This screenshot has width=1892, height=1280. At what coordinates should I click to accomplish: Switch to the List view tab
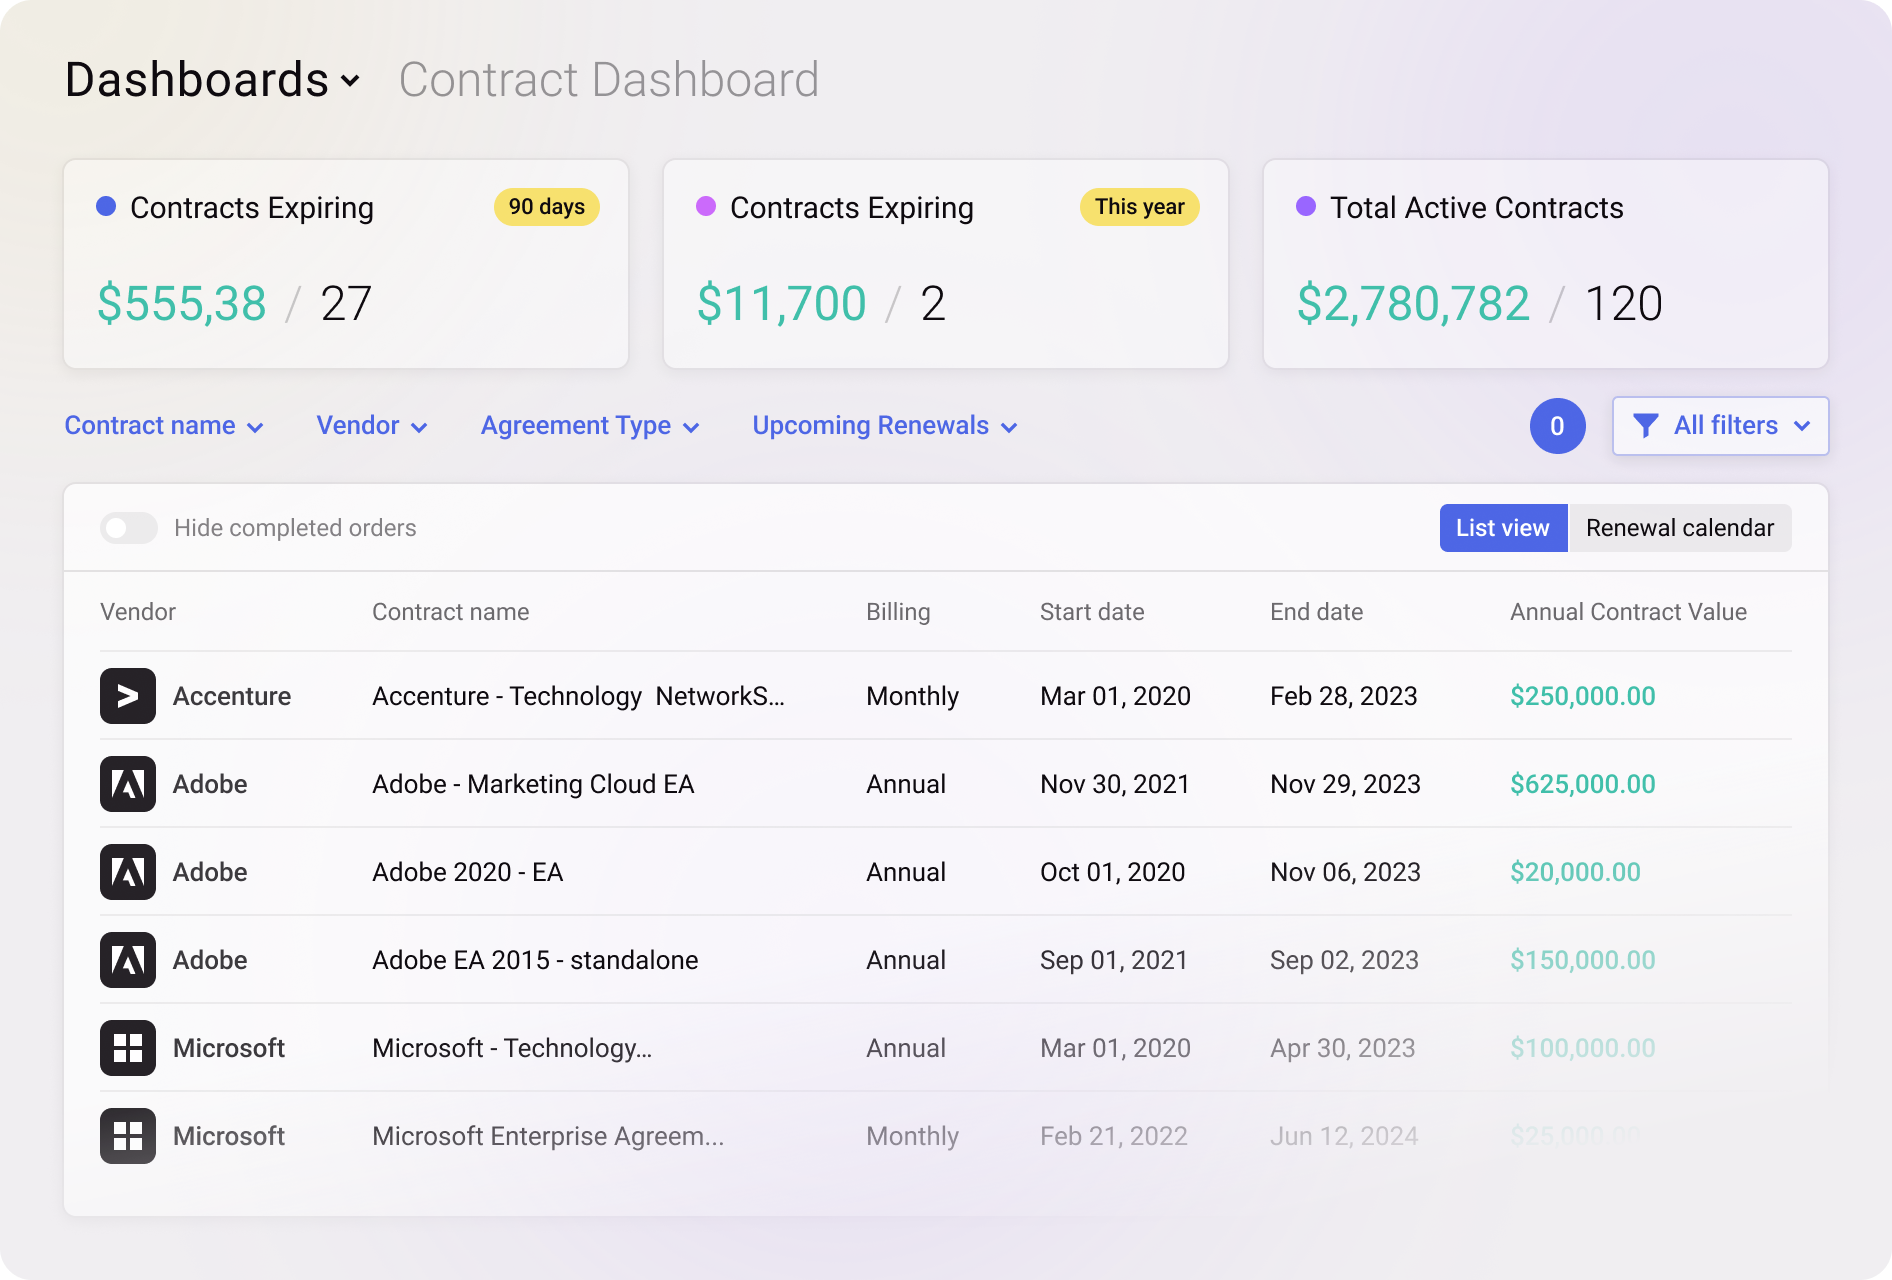[1503, 528]
